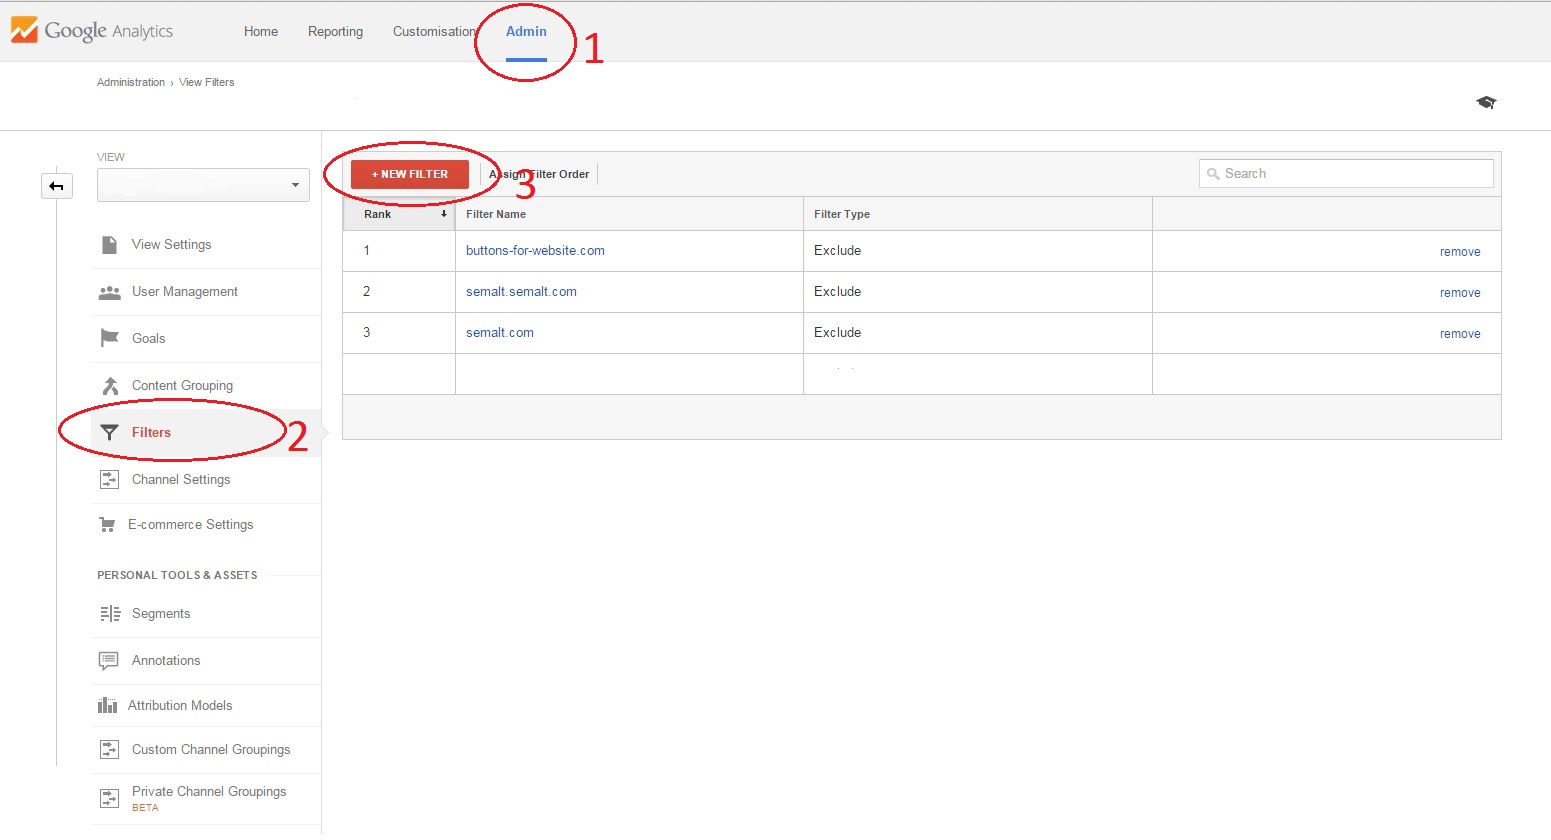Click the Custom Channel Groupings icon

[x=110, y=750]
